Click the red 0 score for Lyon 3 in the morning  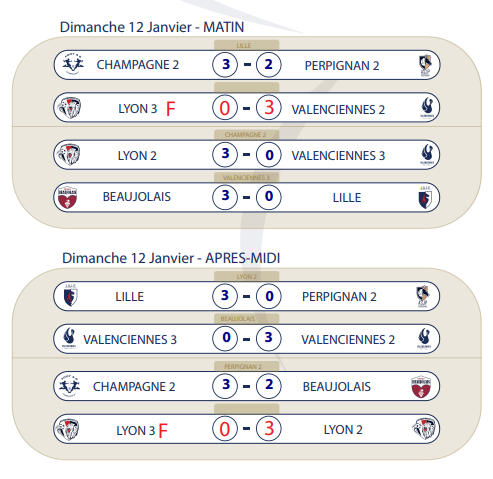pyautogui.click(x=225, y=108)
